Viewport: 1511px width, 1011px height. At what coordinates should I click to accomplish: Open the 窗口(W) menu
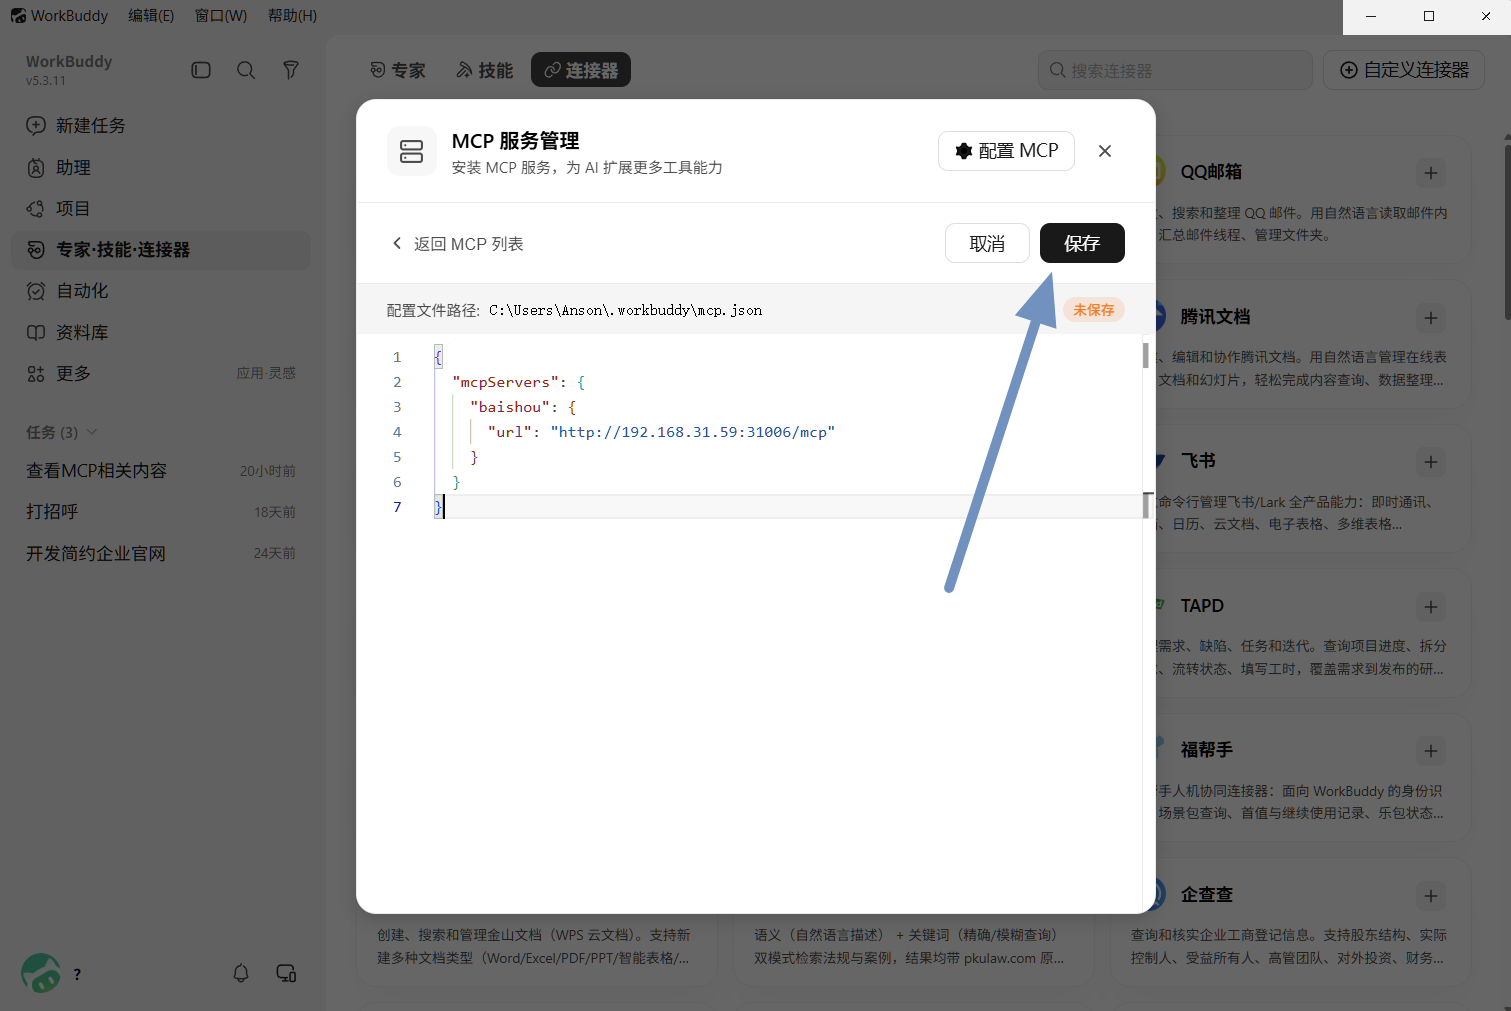click(221, 16)
